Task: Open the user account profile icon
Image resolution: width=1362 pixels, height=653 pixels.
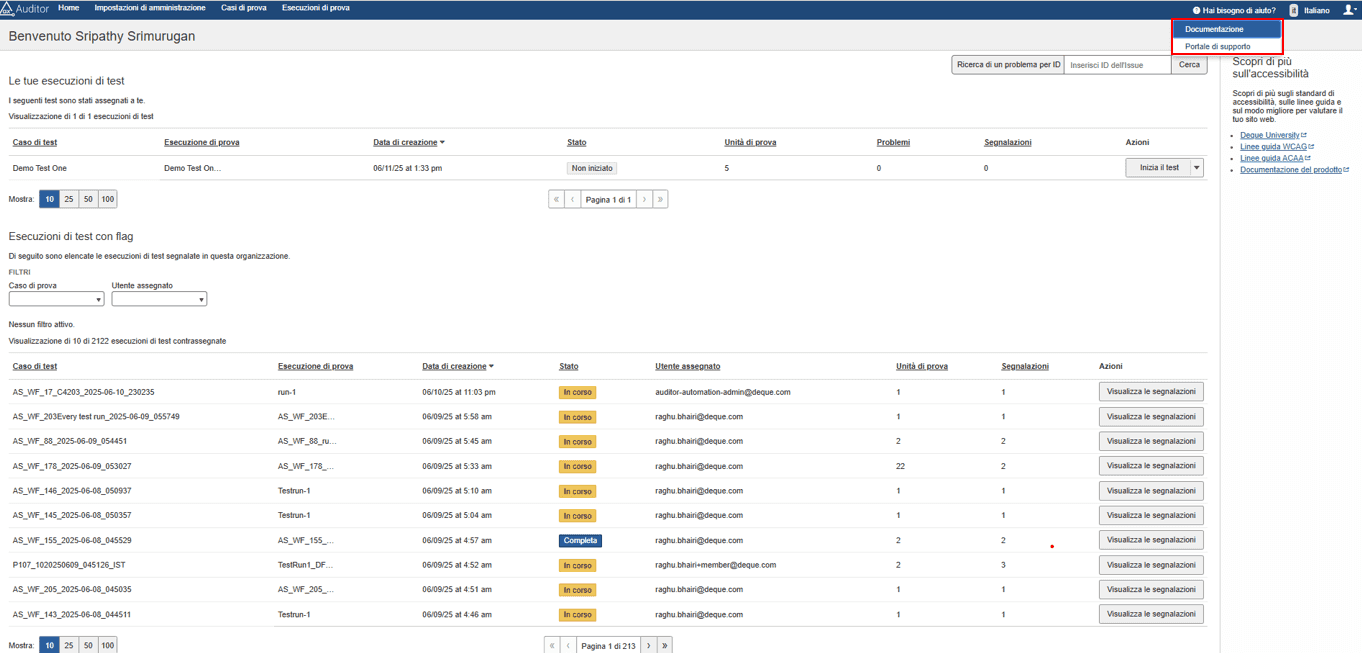Action: 1349,10
